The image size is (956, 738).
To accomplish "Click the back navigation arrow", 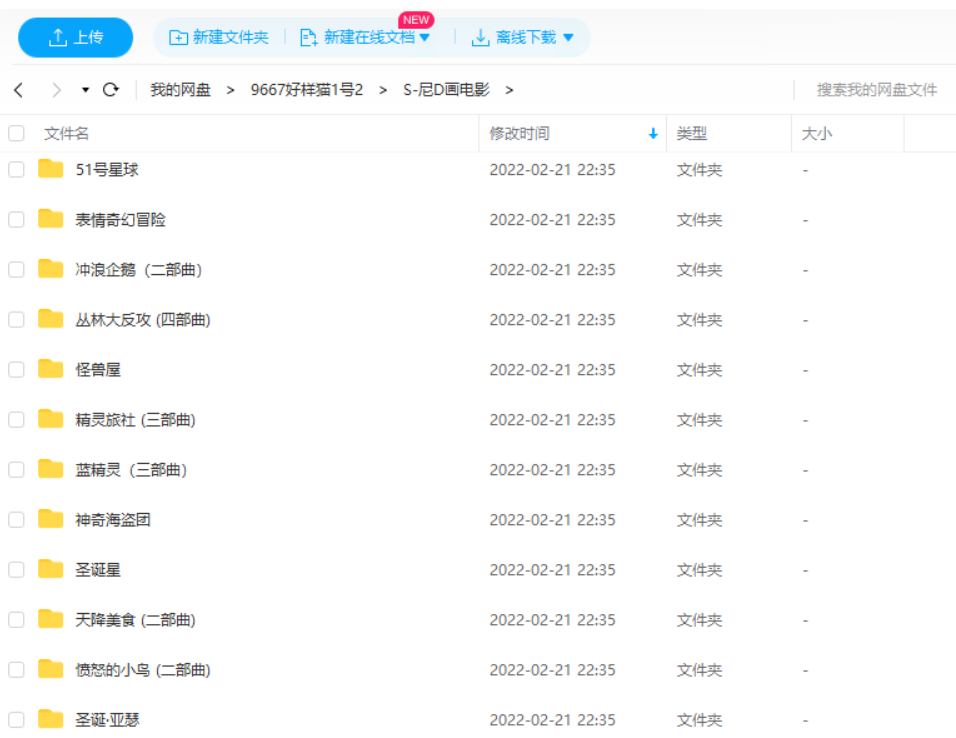I will pyautogui.click(x=19, y=90).
